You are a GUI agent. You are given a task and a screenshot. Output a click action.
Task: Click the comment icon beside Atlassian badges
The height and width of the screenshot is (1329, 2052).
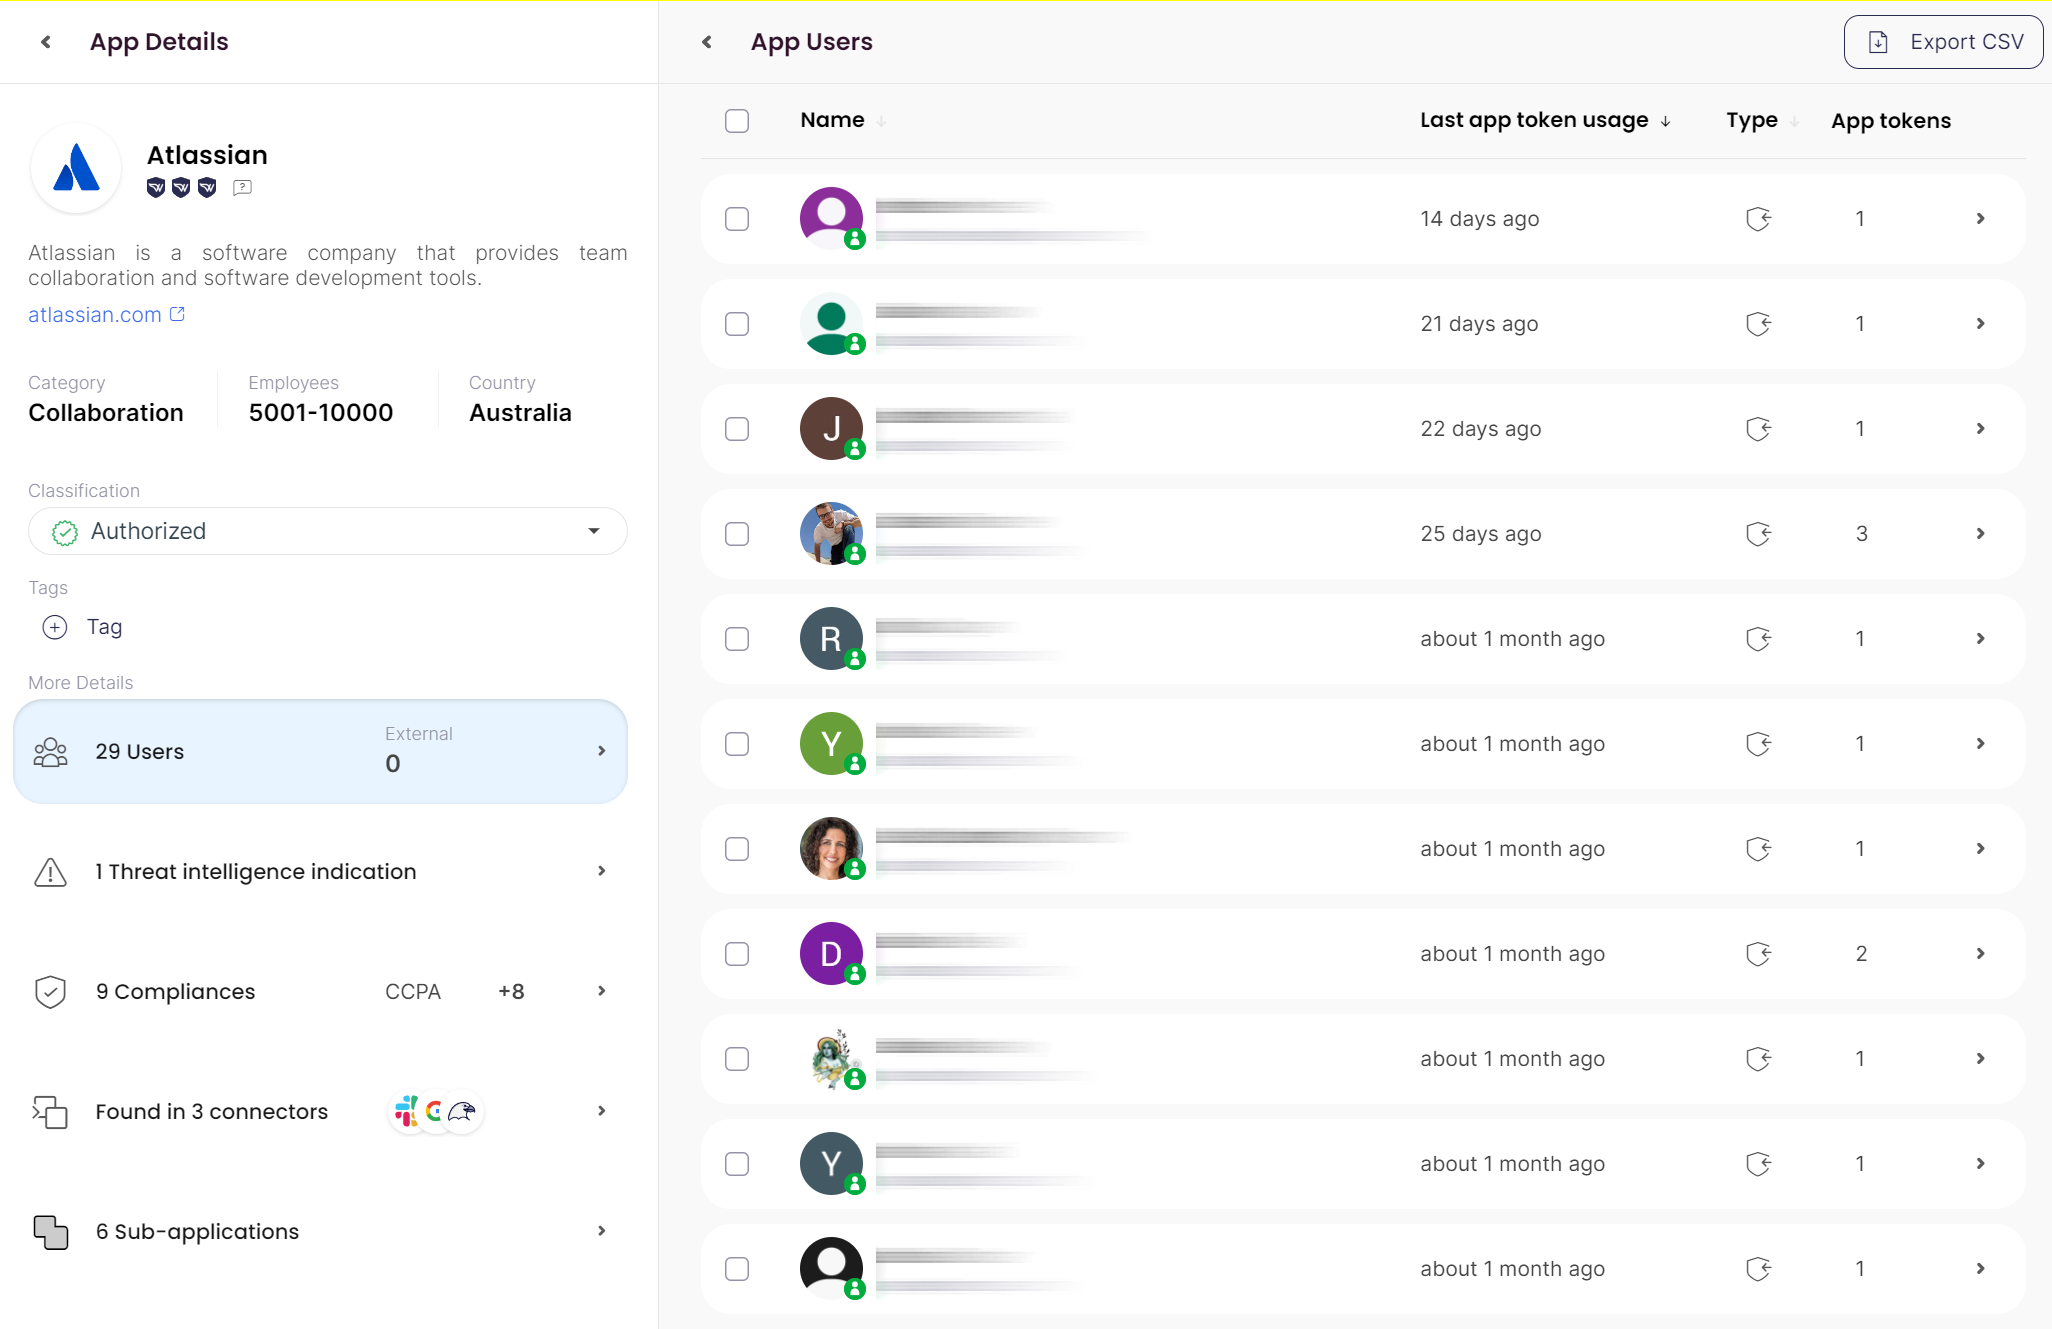pyautogui.click(x=242, y=187)
